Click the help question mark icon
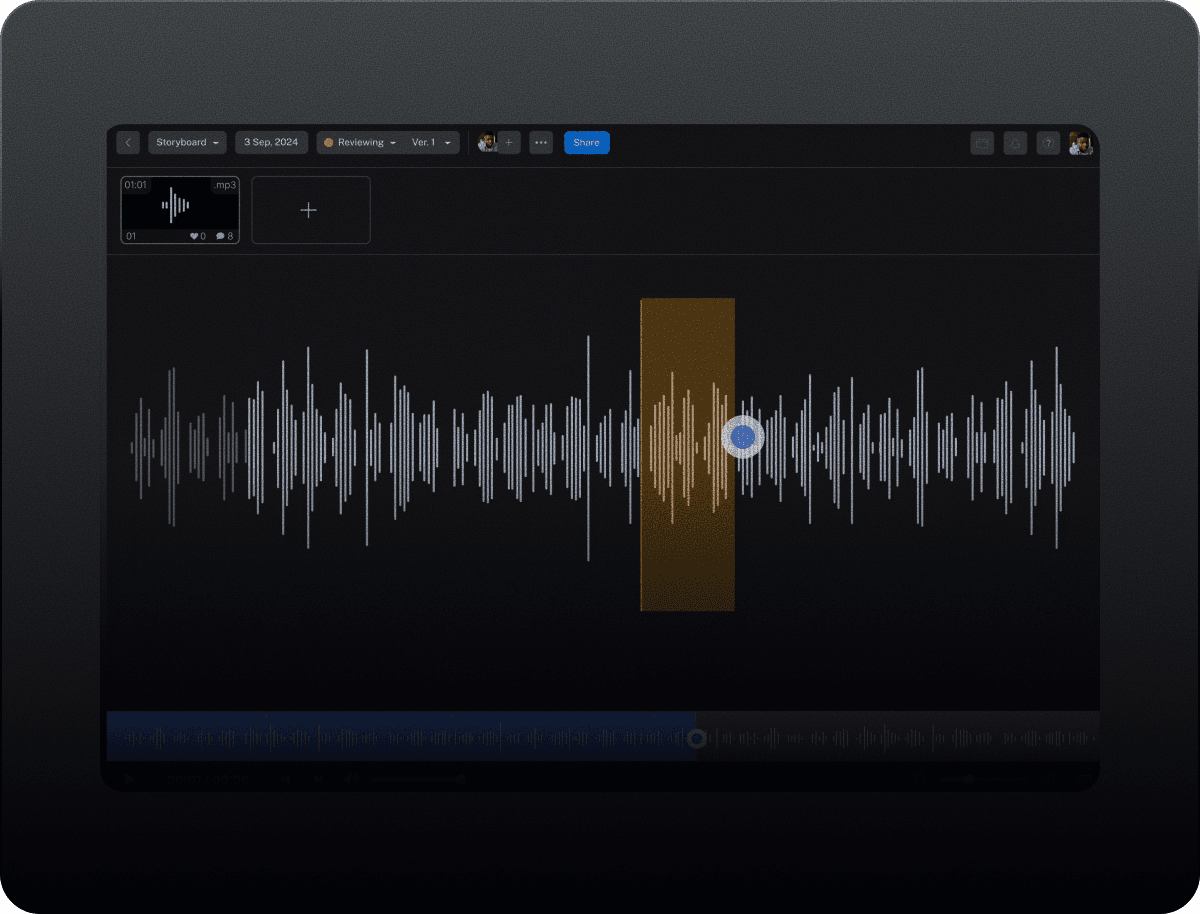Image resolution: width=1200 pixels, height=914 pixels. (1047, 144)
